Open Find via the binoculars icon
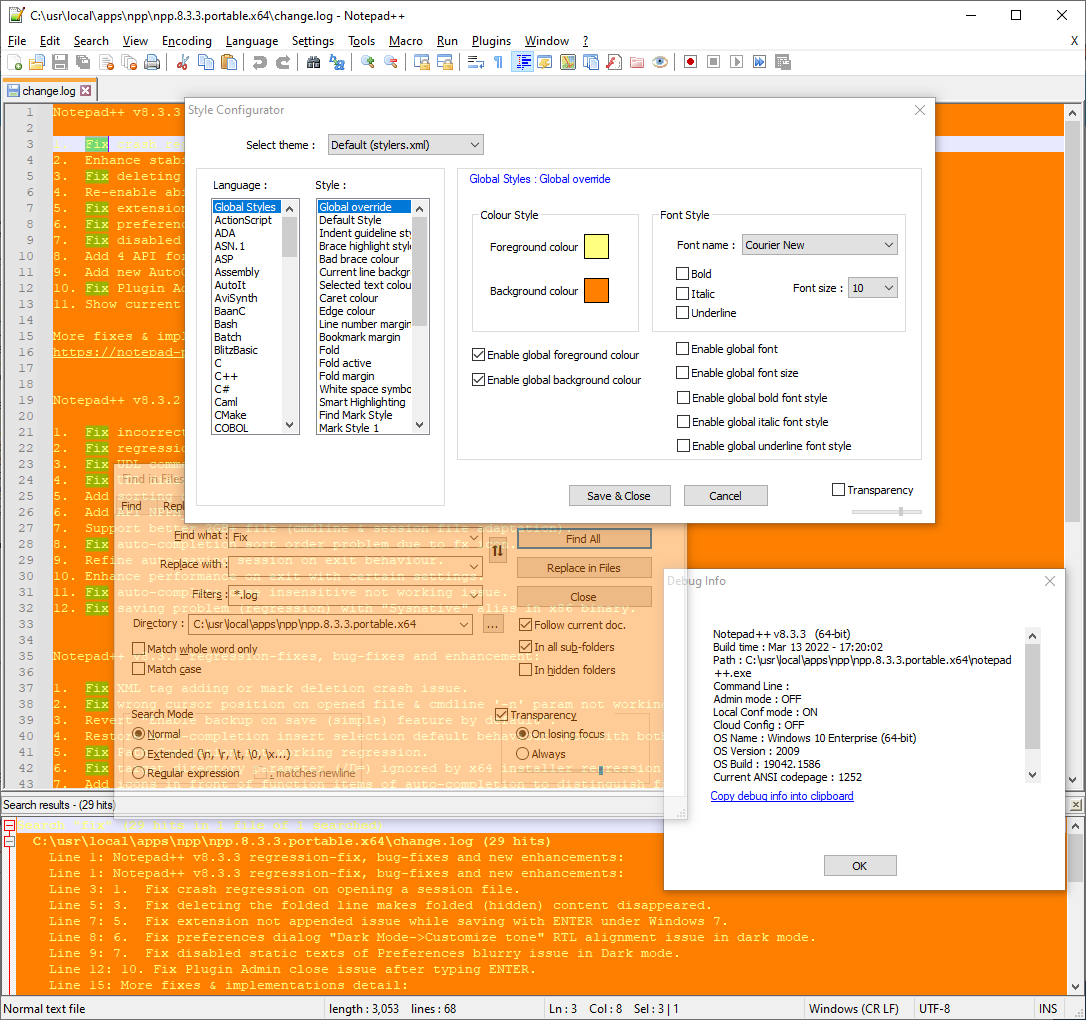This screenshot has height=1020, width=1086. tap(314, 62)
